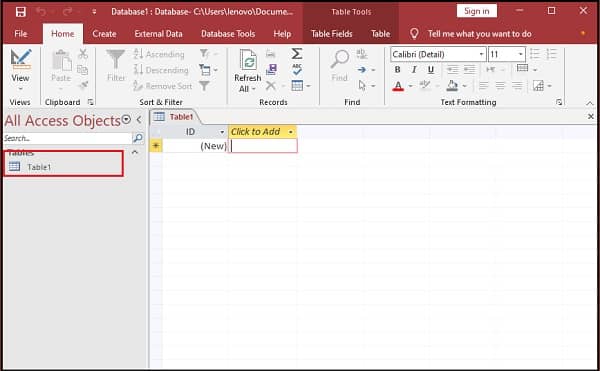This screenshot has width=600, height=371.
Task: Open the Advanced filter options dropdown
Action: [x=208, y=70]
